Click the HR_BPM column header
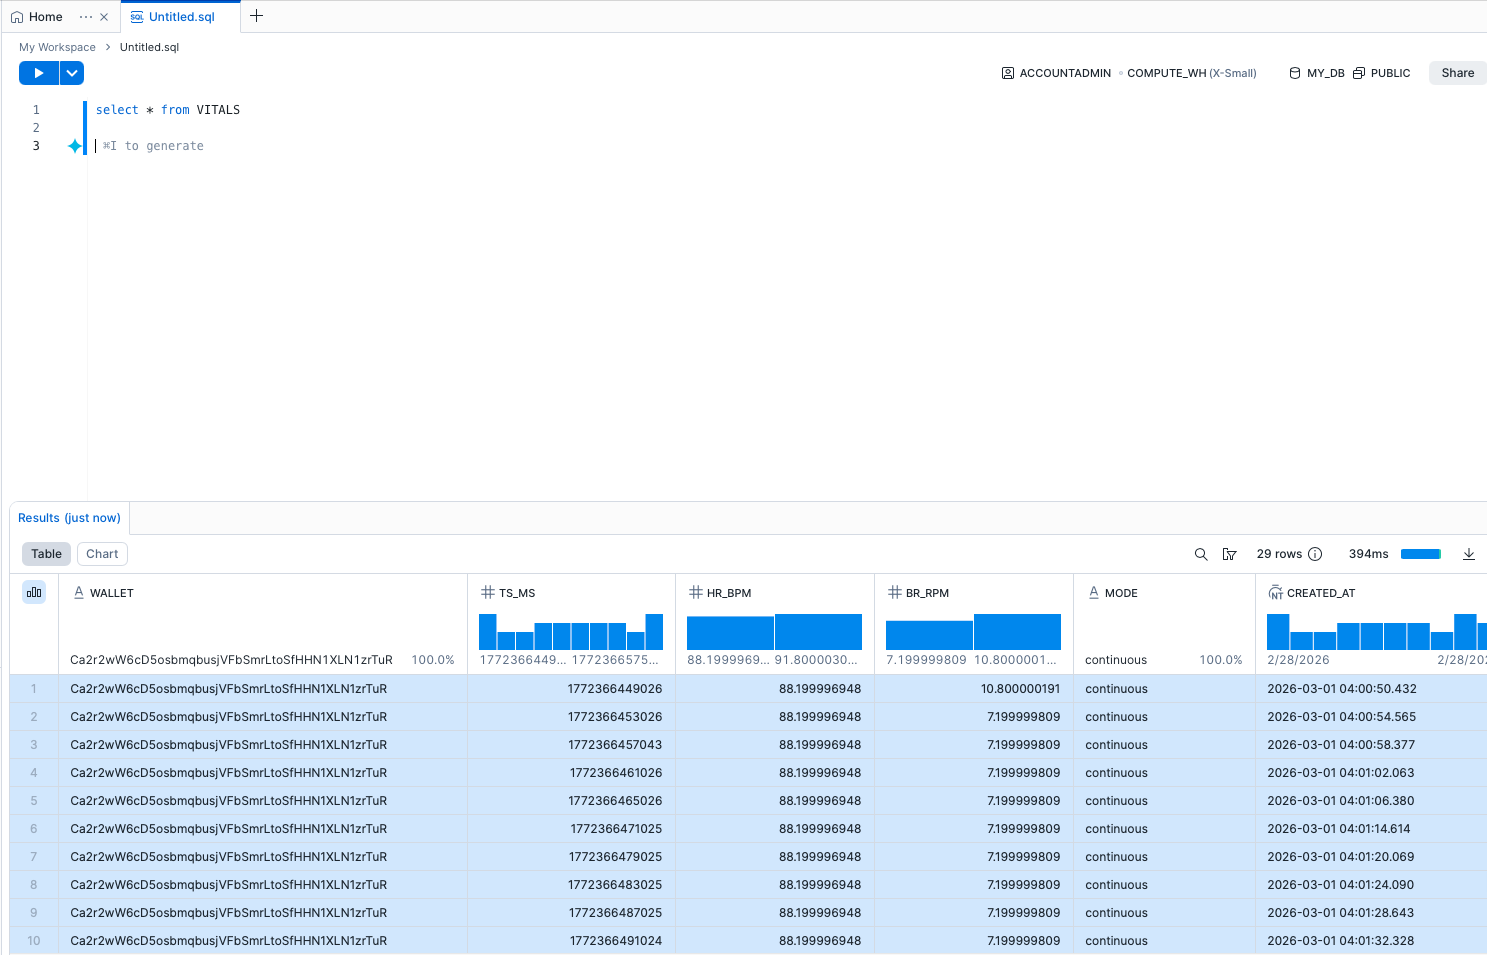 tap(729, 593)
